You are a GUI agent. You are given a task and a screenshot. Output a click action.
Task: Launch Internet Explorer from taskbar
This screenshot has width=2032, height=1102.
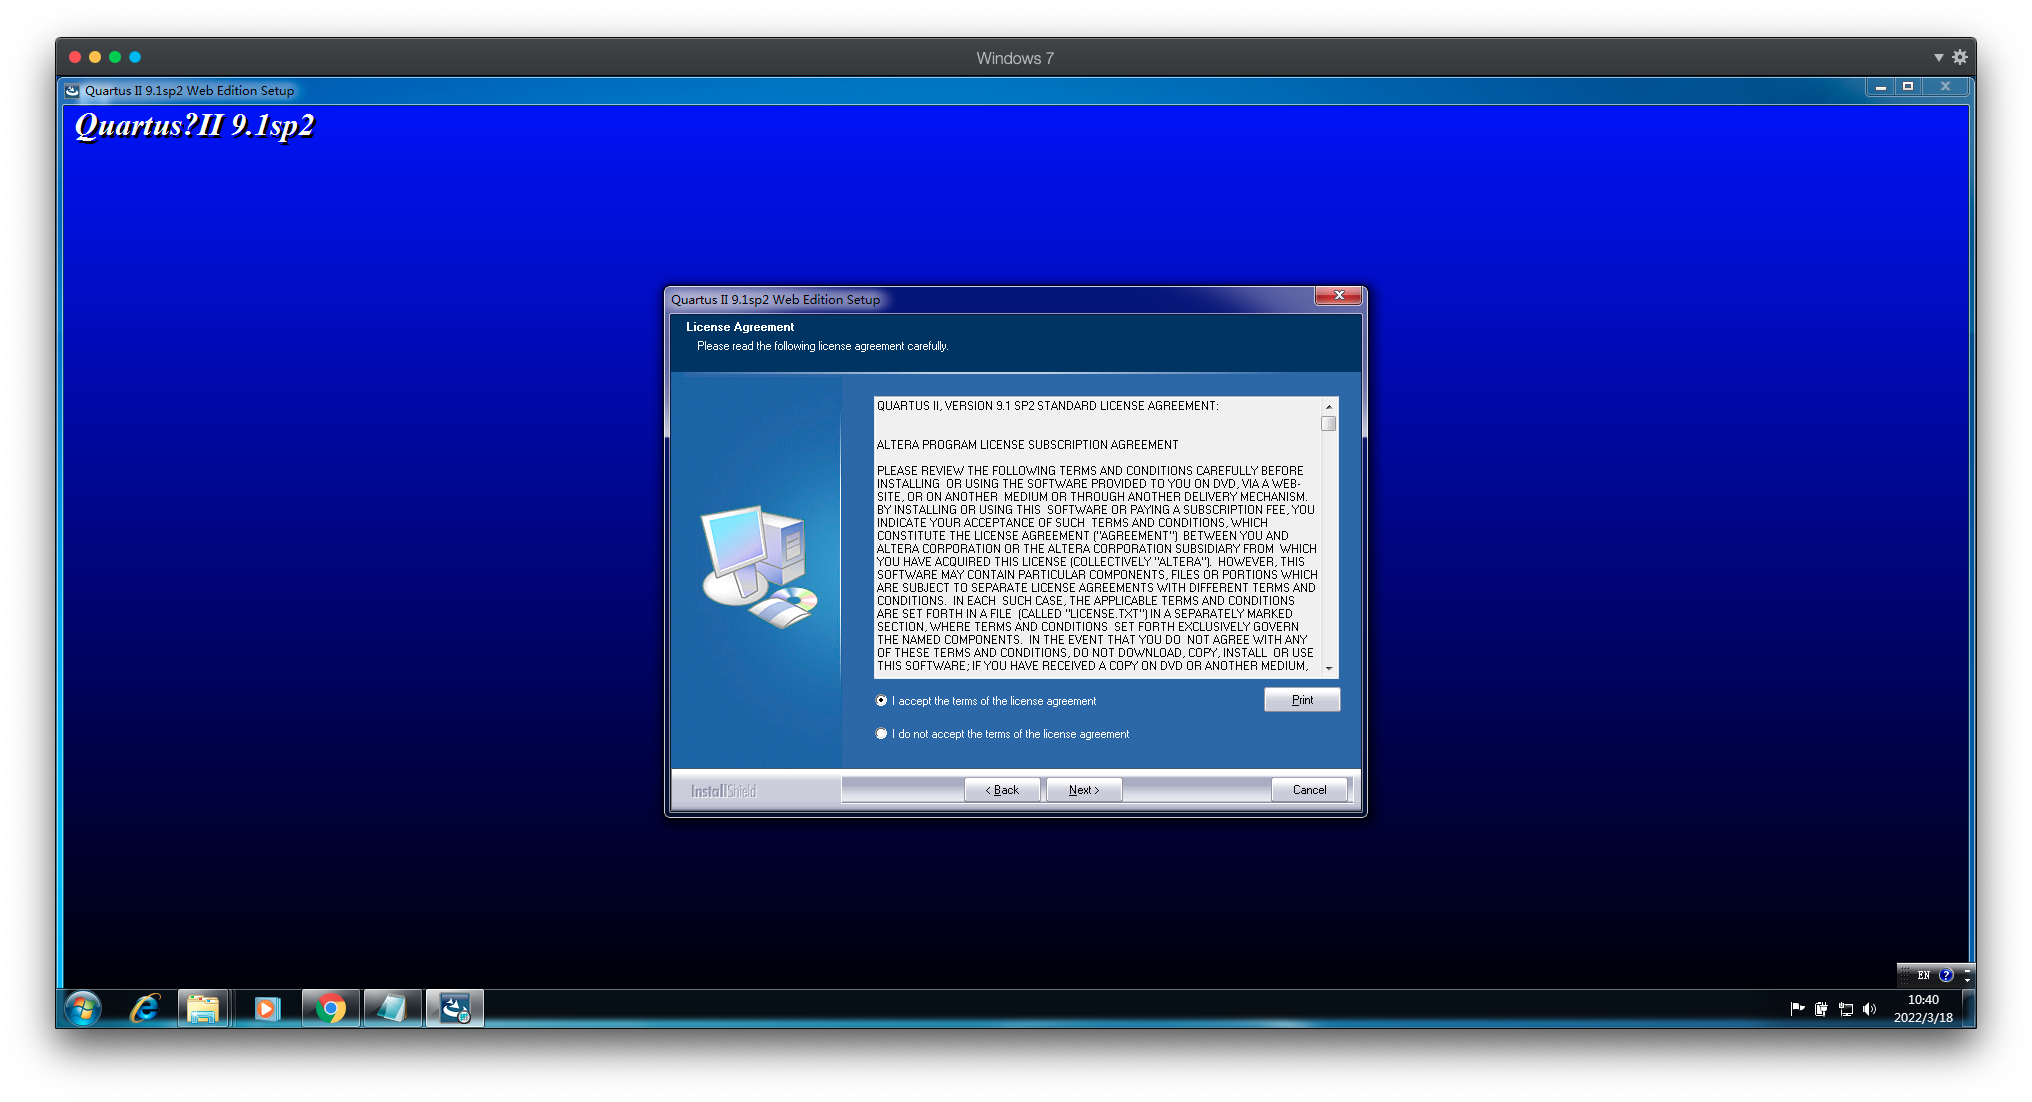coord(145,1009)
